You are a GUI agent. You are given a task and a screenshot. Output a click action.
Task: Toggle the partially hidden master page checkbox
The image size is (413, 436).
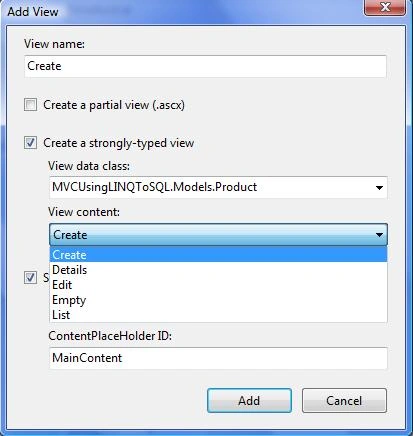click(30, 277)
